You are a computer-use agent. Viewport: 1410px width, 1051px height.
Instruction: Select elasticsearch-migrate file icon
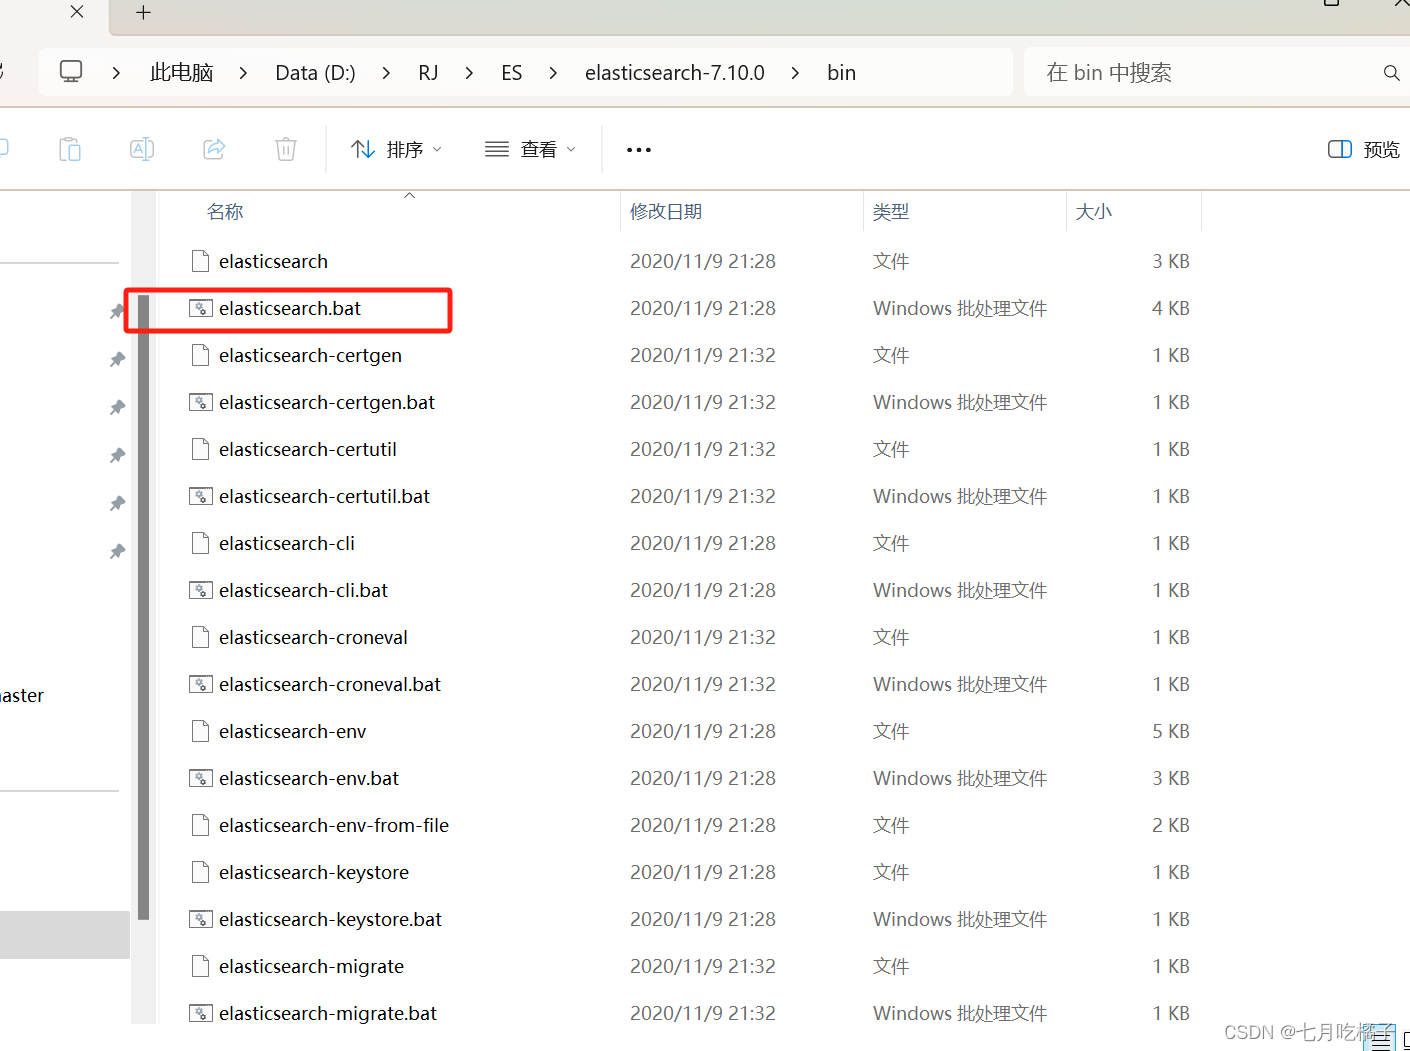coord(200,966)
